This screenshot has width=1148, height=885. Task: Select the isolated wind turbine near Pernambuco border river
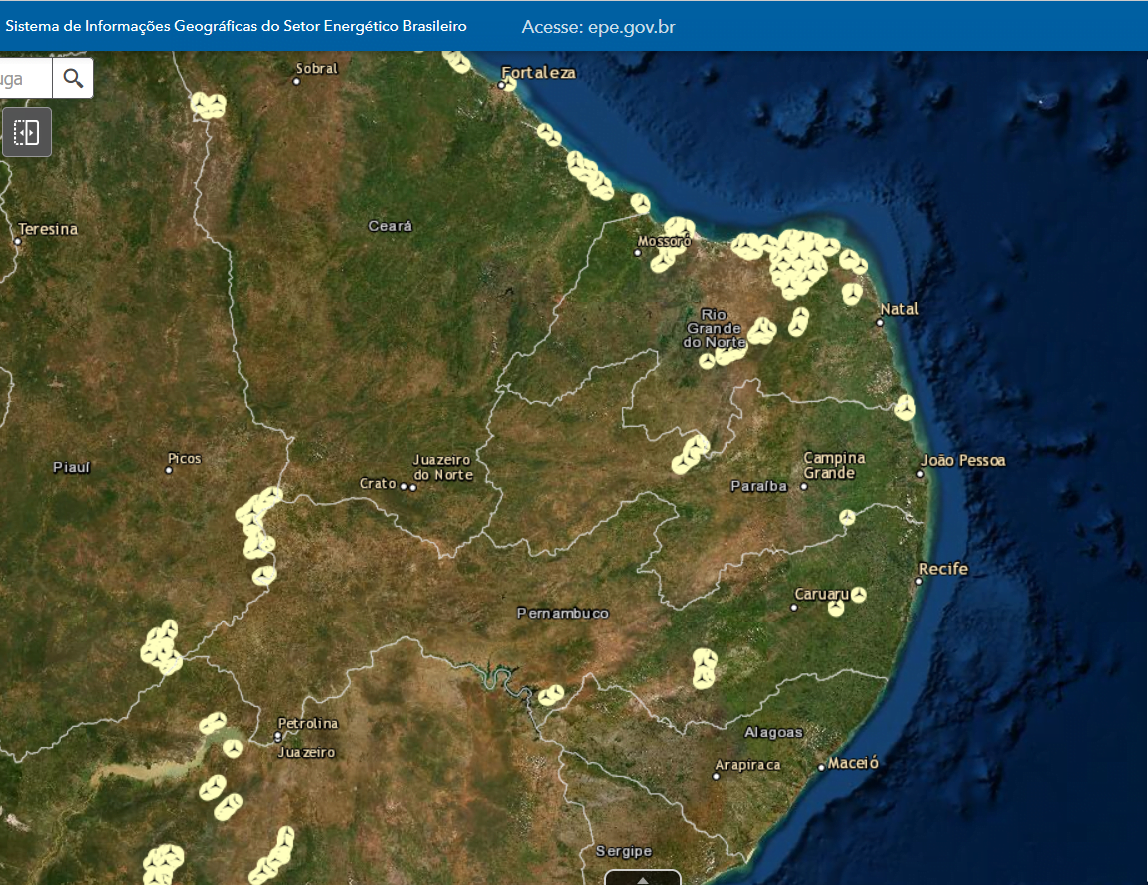[x=548, y=693]
